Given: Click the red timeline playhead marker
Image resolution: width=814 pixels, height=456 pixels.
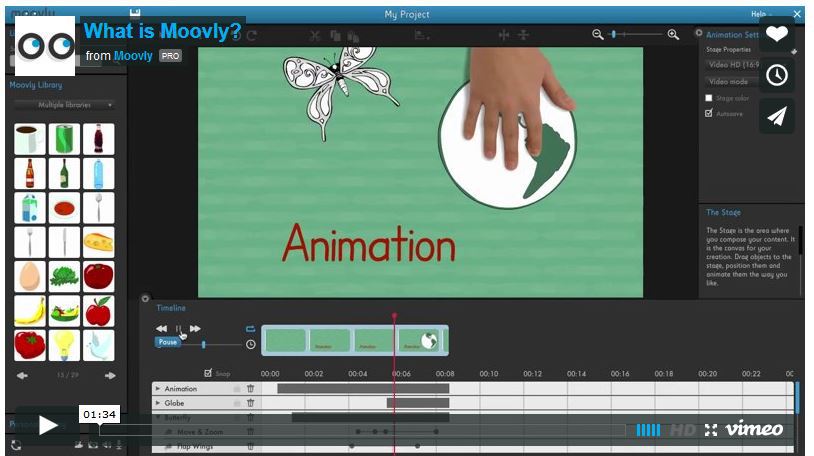Looking at the screenshot, I should point(395,316).
